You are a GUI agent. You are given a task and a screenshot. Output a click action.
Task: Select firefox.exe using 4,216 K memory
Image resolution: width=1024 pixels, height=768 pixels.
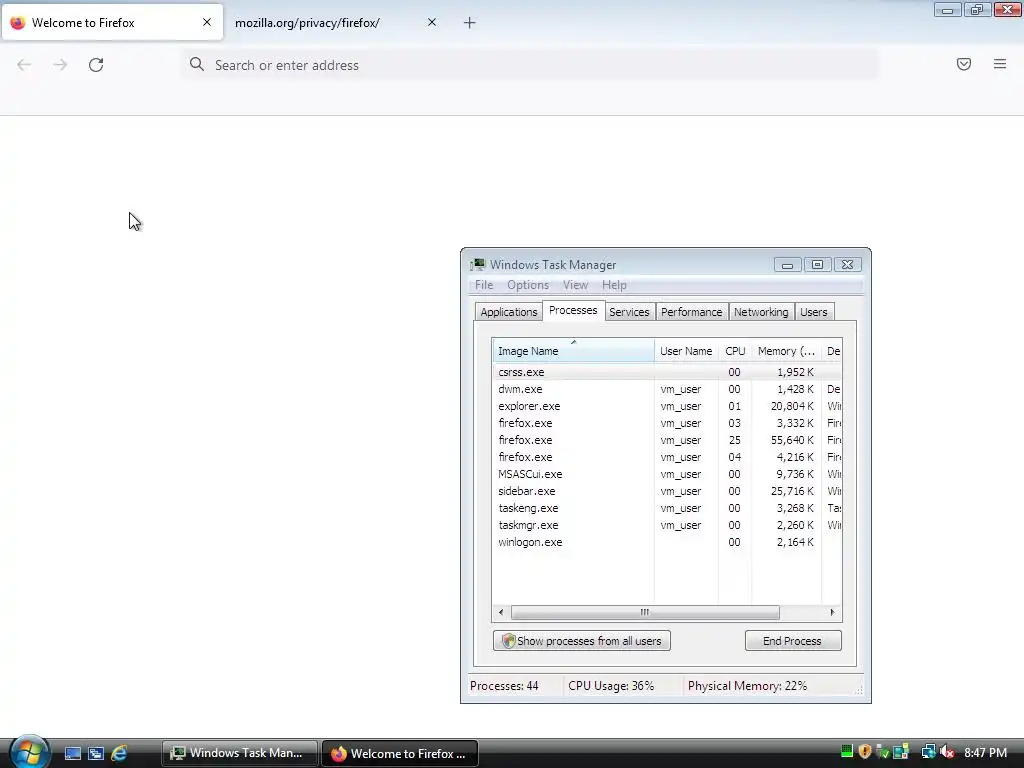click(x=667, y=456)
